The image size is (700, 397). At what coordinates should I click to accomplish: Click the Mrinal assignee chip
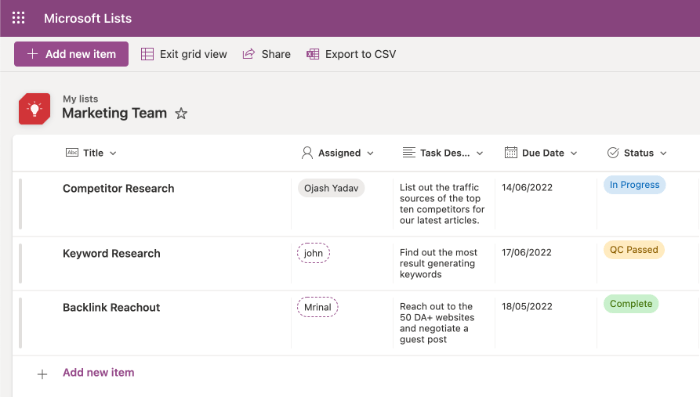(317, 307)
